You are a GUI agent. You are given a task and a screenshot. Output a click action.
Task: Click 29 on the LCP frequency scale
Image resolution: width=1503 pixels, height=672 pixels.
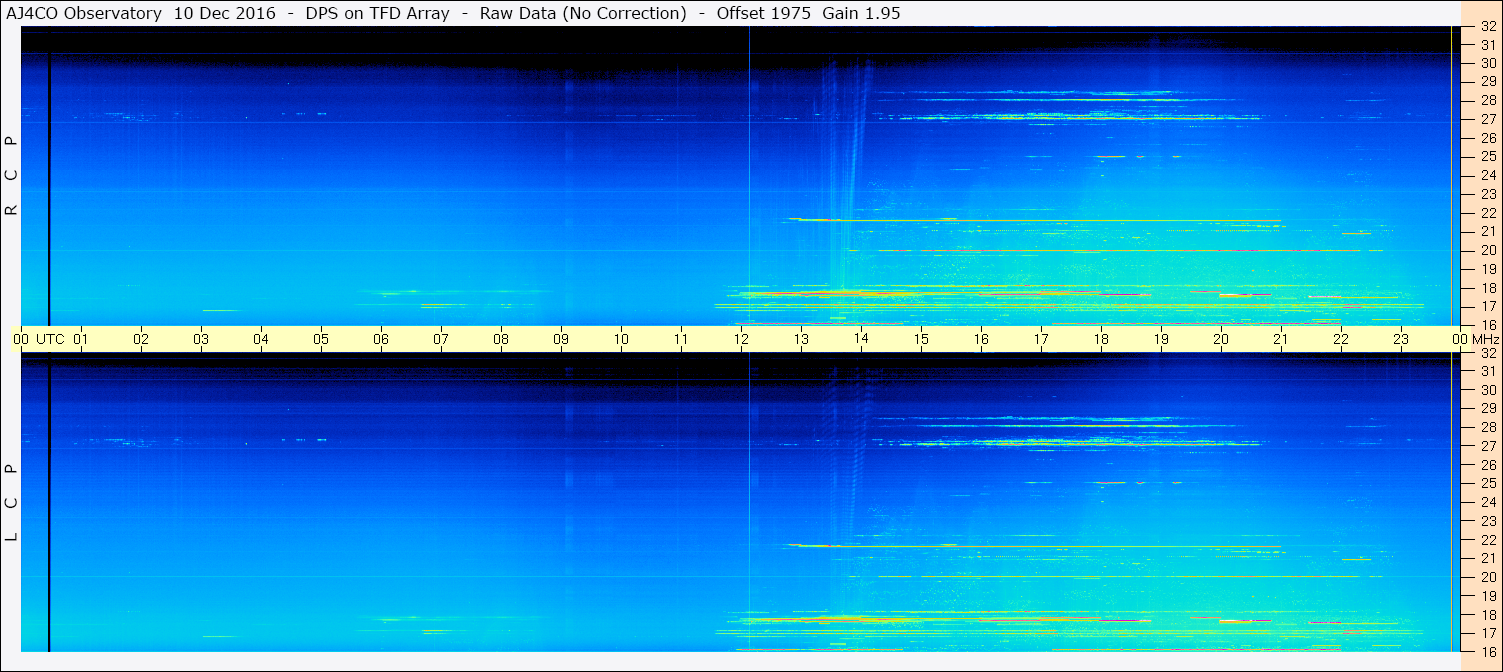coord(1488,408)
